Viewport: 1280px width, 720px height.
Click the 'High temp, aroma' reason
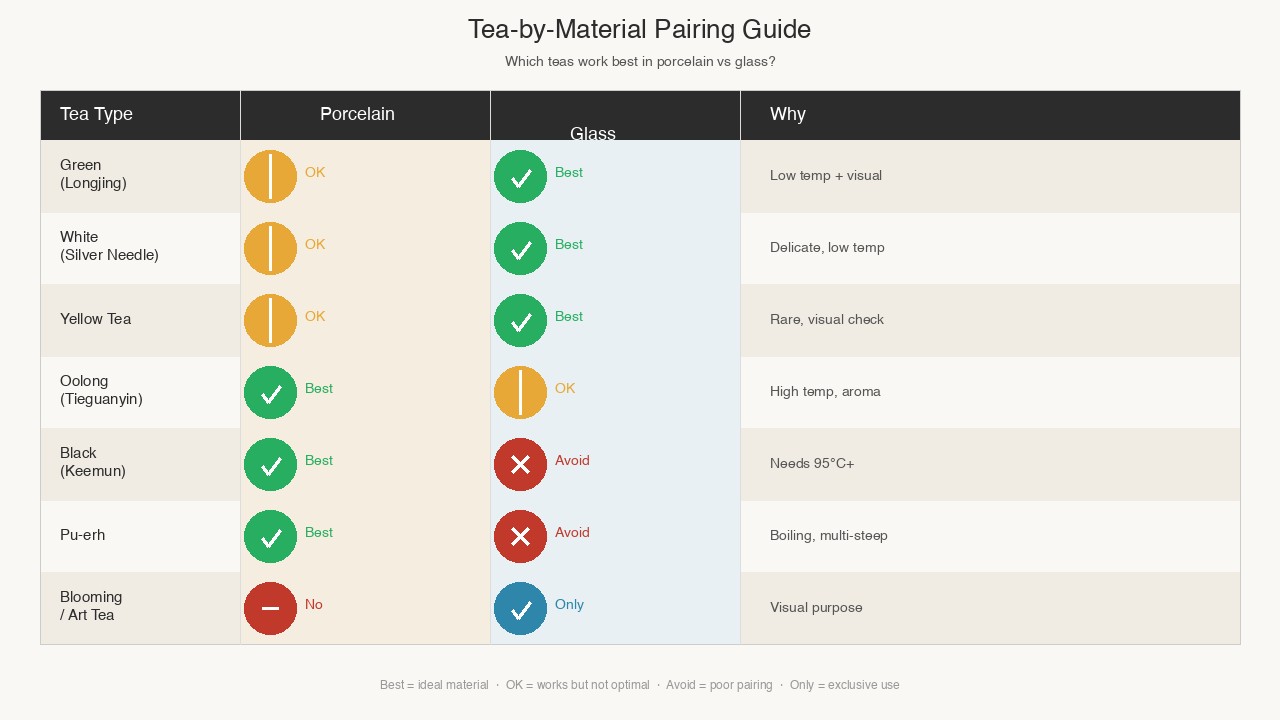(825, 392)
